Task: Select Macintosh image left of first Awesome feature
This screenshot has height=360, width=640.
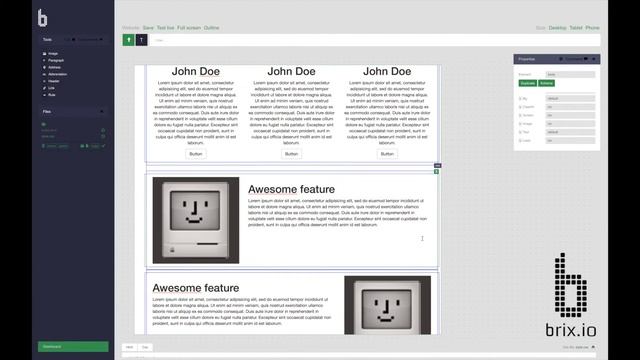Action: tap(196, 220)
